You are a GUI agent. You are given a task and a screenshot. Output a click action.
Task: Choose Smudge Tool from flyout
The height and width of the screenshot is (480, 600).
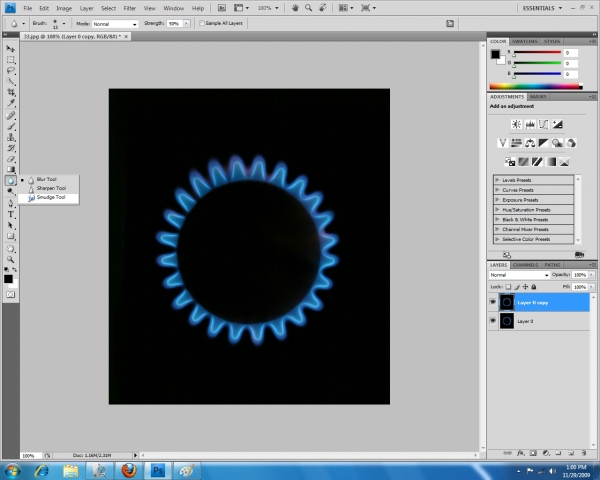[49, 197]
